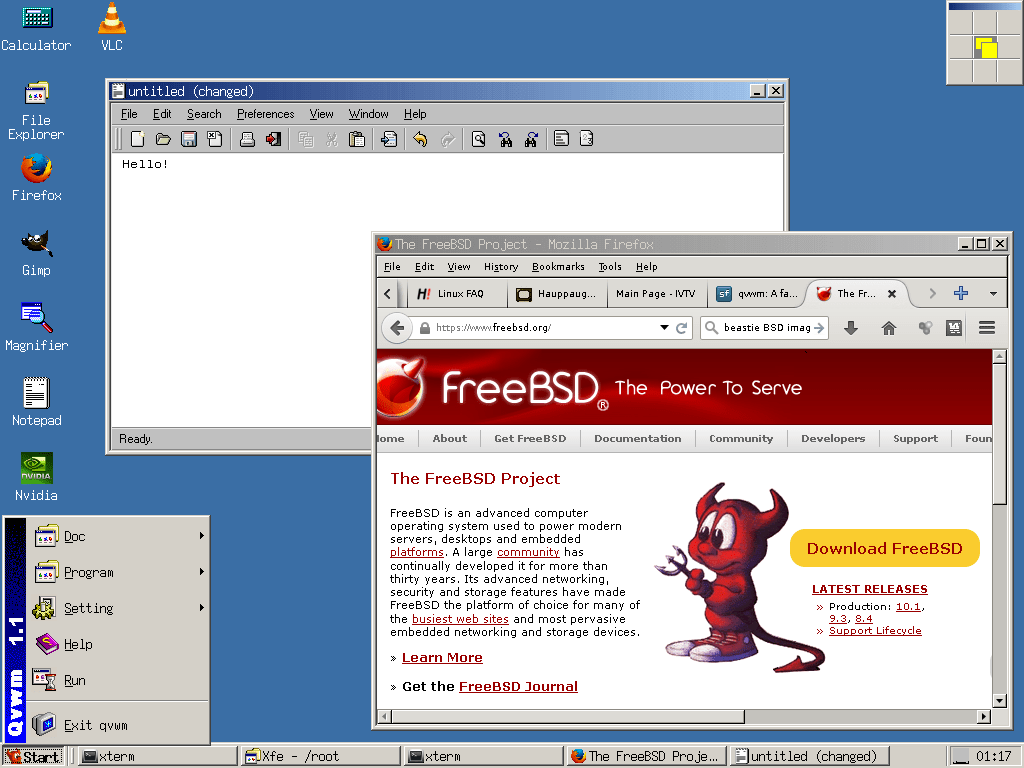This screenshot has height=768, width=1024.
Task: Quit the editor using the red-arrow door icon
Action: (273, 139)
